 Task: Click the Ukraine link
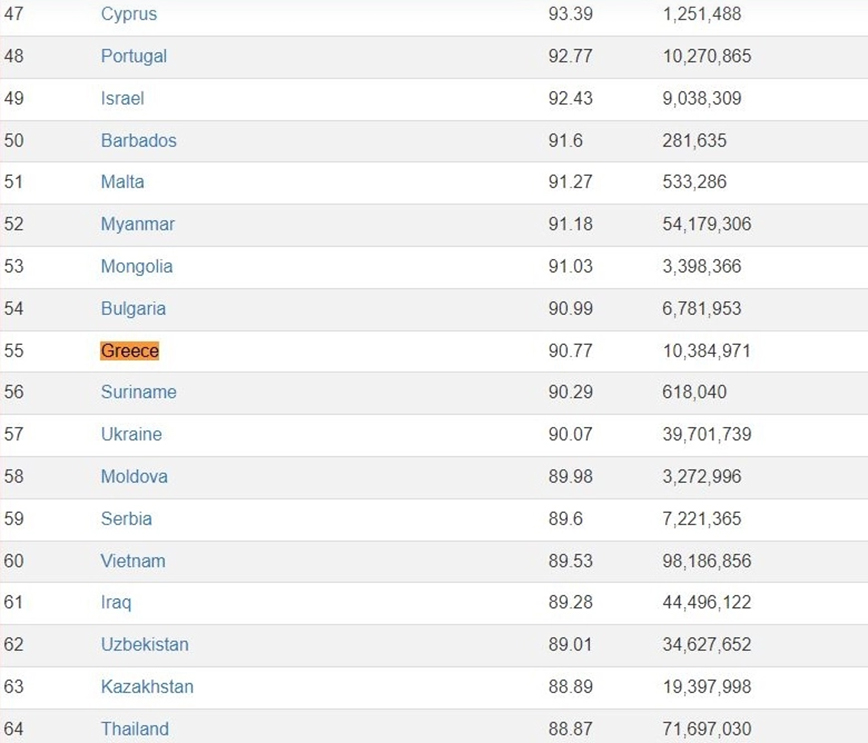(131, 434)
